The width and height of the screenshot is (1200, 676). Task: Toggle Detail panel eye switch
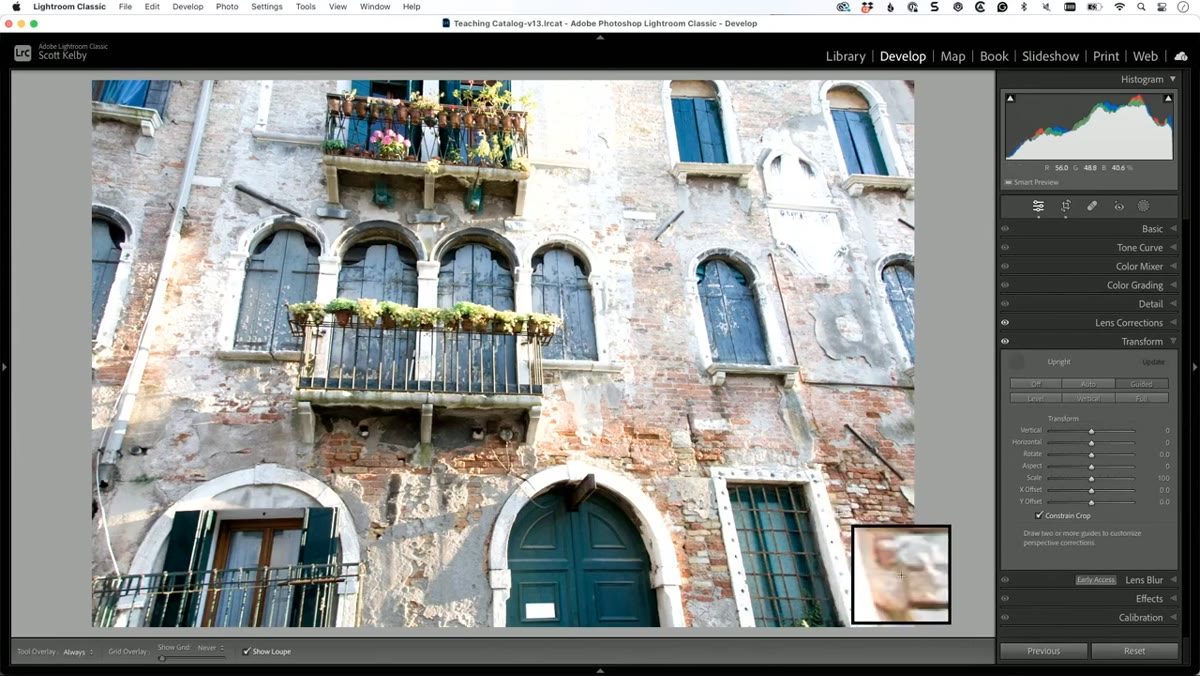(x=1005, y=304)
